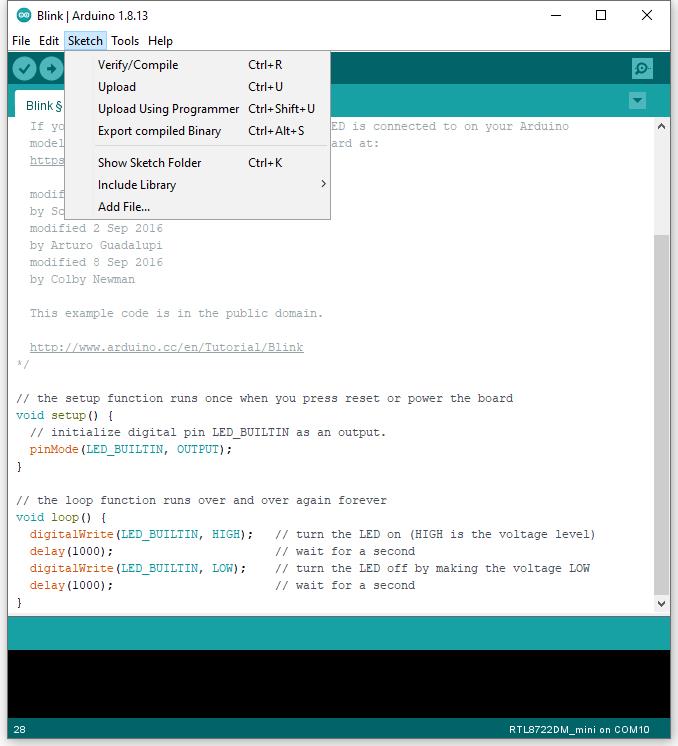678x746 pixels.
Task: Open the tab options dropdown arrow
Action: coord(637,100)
